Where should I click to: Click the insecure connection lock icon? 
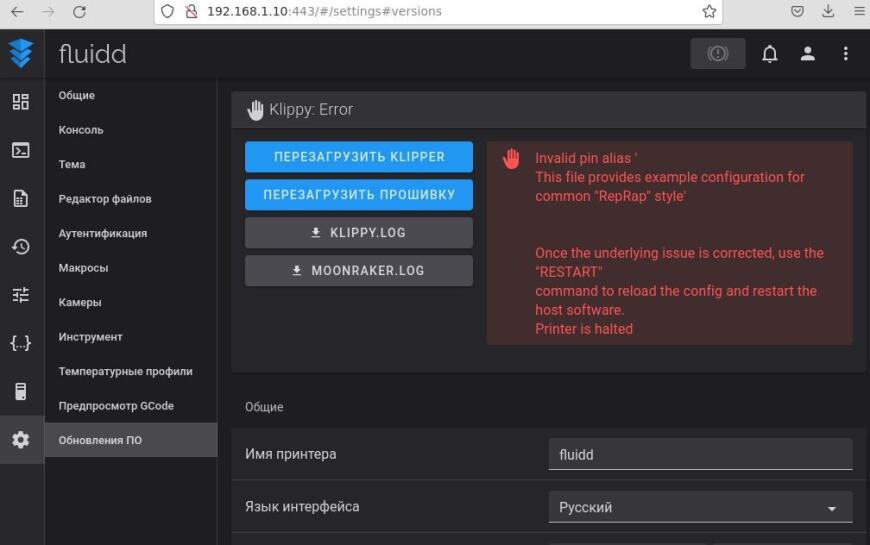click(191, 11)
